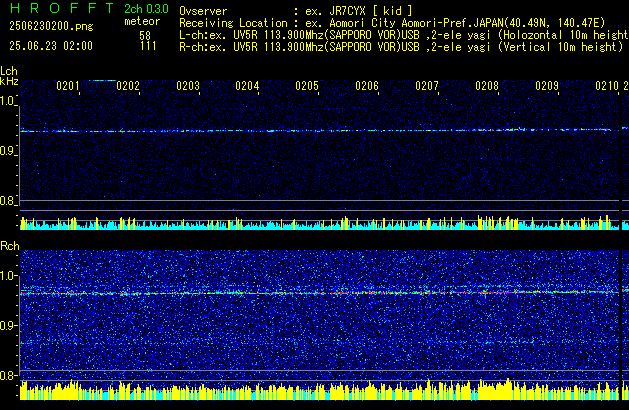Screen dimensions: 629x410
Task: Click the file name 2506230200.png
Action: [51, 26]
